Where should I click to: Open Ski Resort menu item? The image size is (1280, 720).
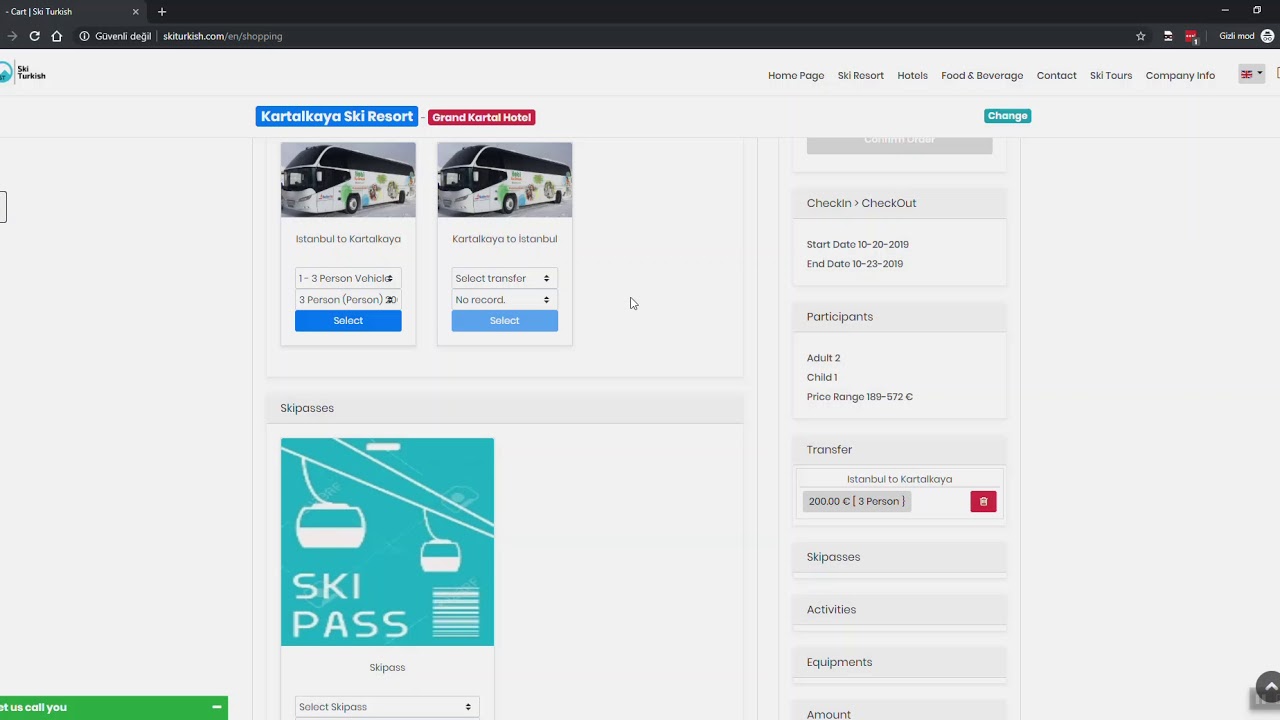point(860,75)
